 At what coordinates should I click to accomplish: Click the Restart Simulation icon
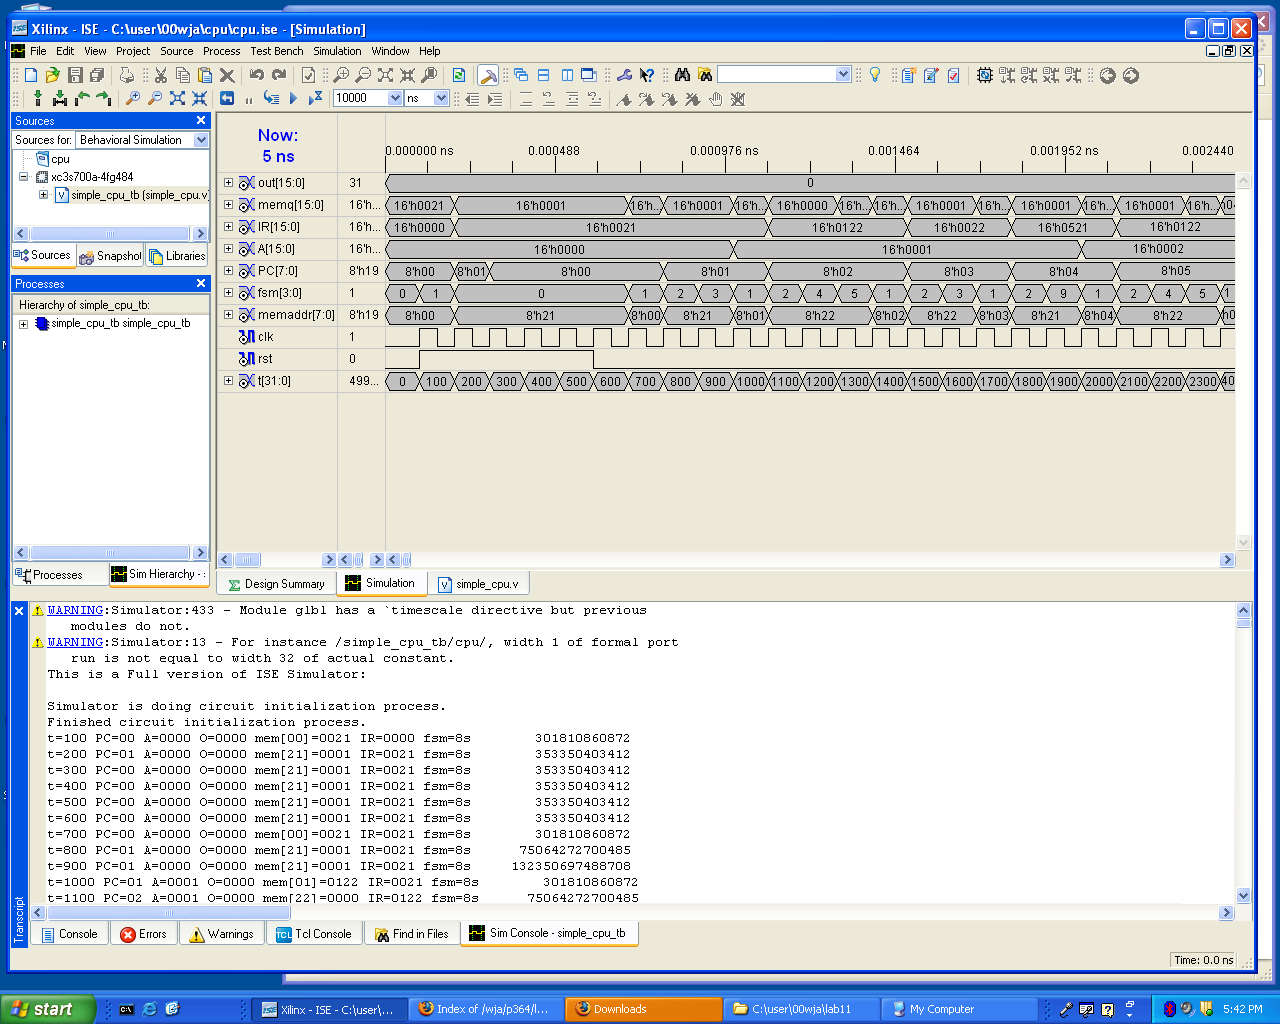(227, 98)
